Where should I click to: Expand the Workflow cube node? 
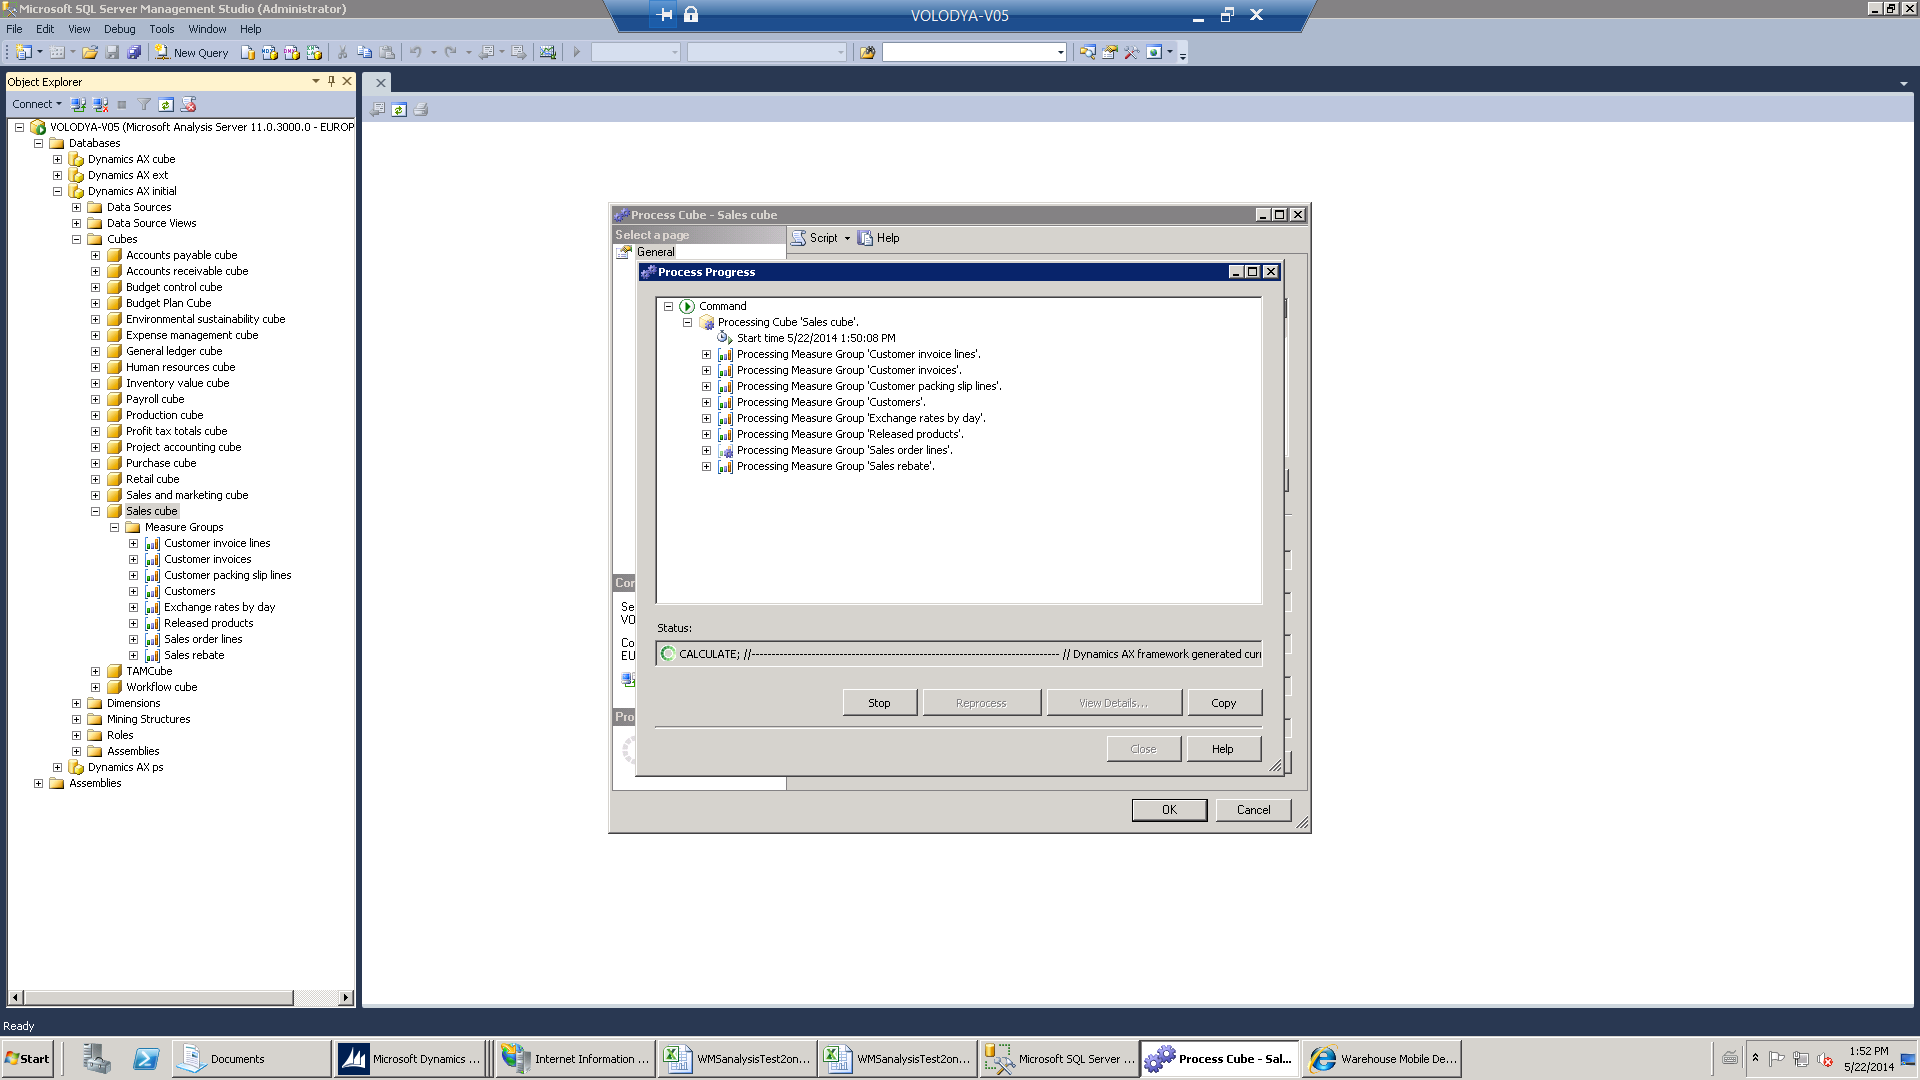(95, 687)
